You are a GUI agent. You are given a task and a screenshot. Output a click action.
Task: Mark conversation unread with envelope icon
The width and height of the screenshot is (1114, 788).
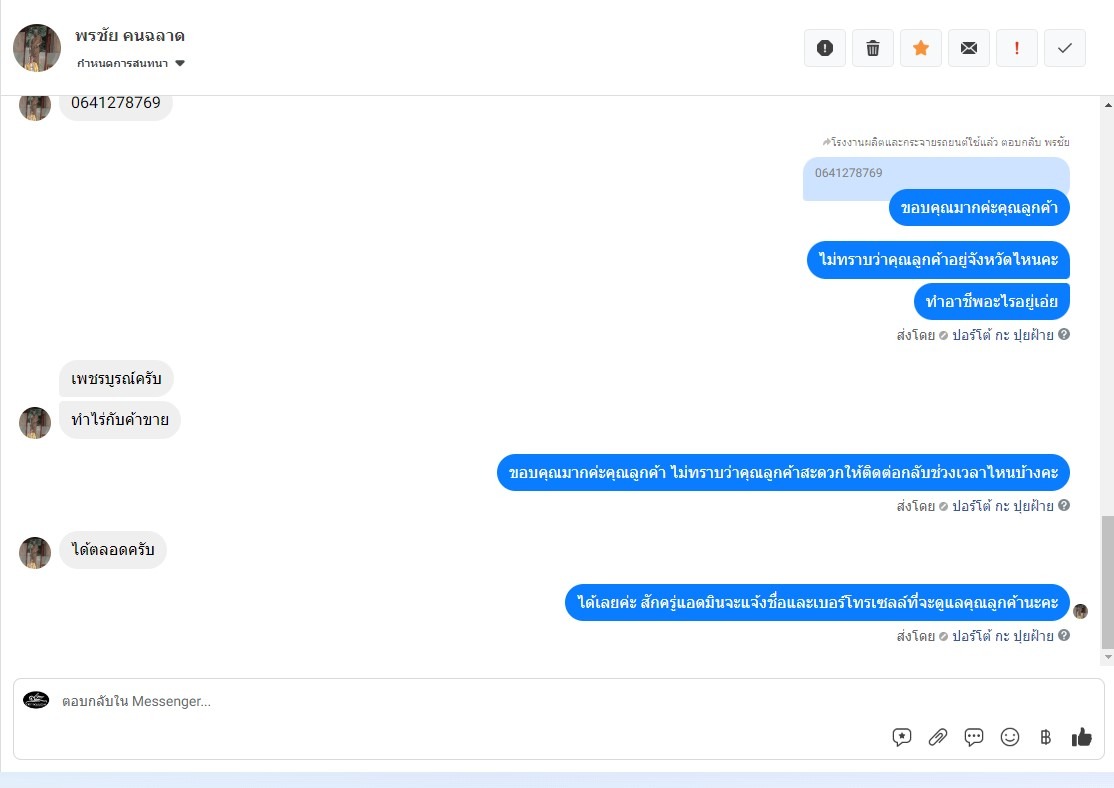[x=969, y=48]
